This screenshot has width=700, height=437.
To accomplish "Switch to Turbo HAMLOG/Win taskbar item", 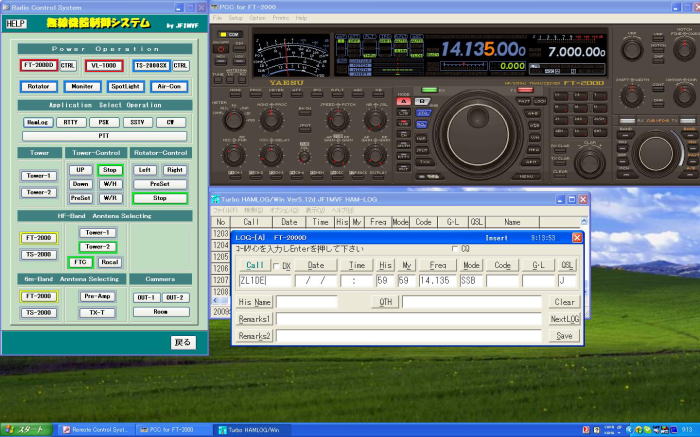I will point(250,430).
